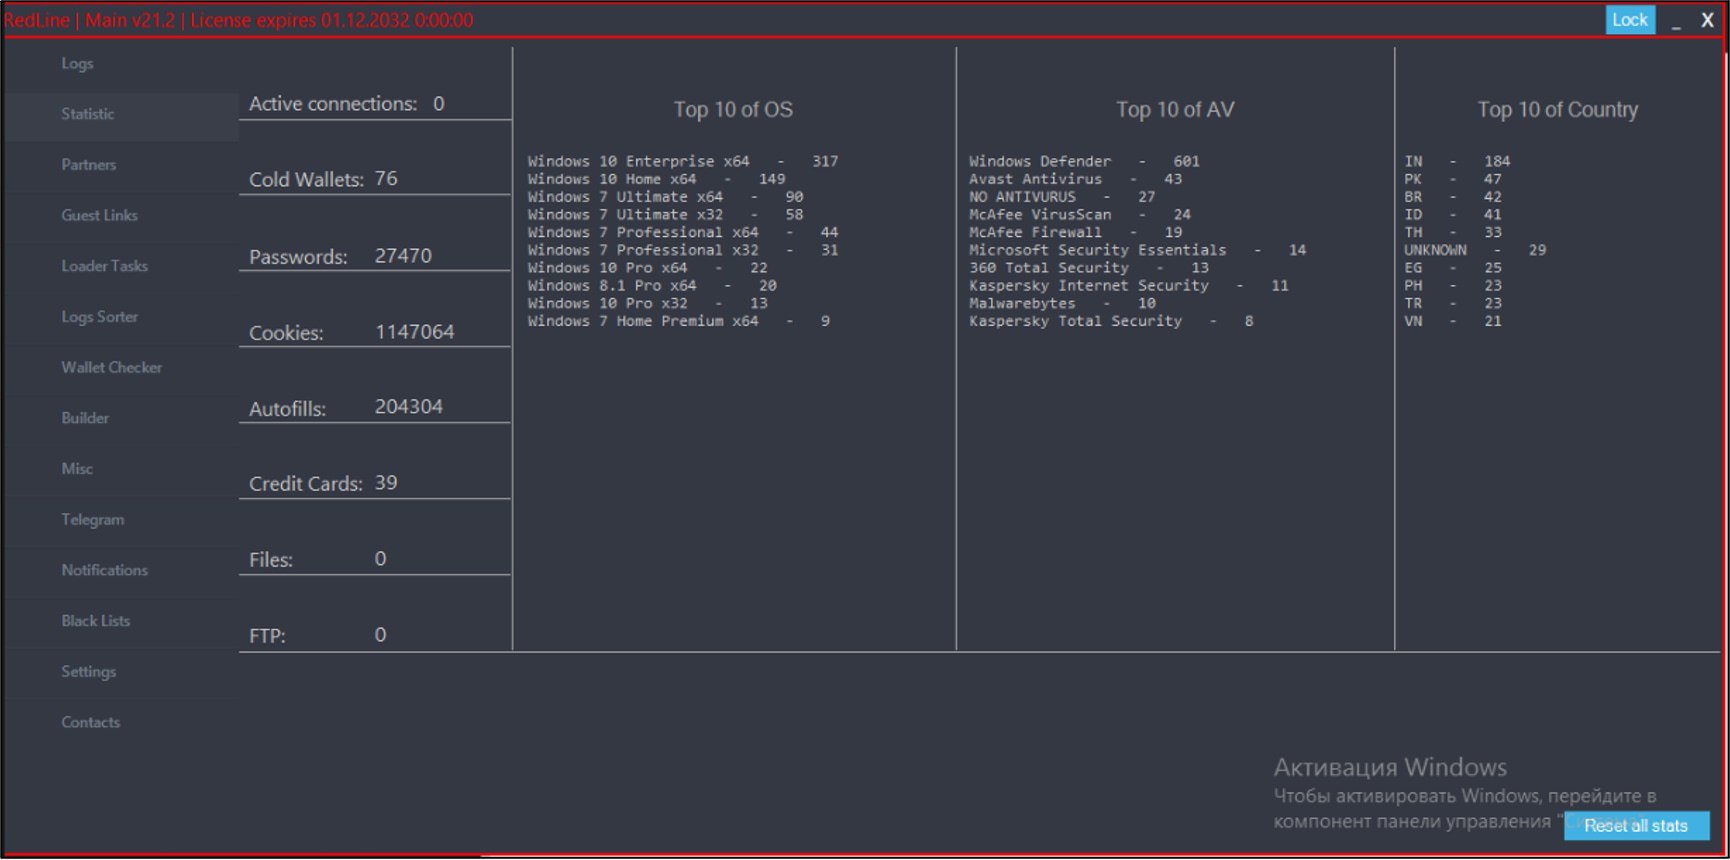Open Settings from the sidebar
Screen dimensions: 1730x860
(88, 672)
